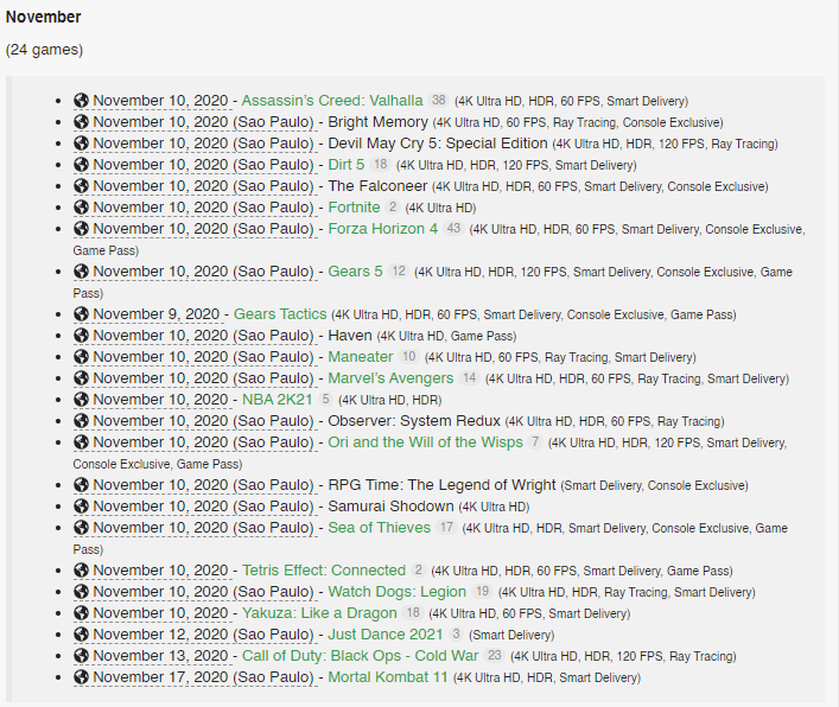839x707 pixels.
Task: Click the (24 games) count text
Action: click(44, 49)
